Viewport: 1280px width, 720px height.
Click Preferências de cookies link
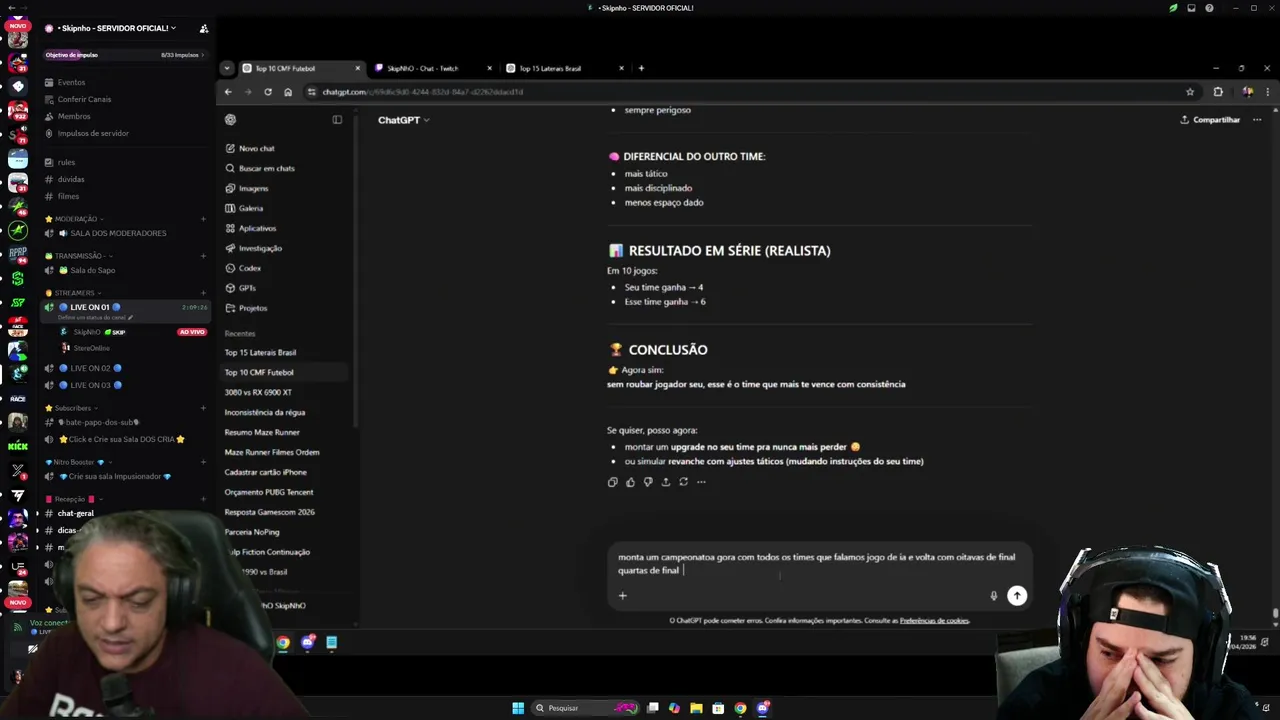click(x=934, y=621)
